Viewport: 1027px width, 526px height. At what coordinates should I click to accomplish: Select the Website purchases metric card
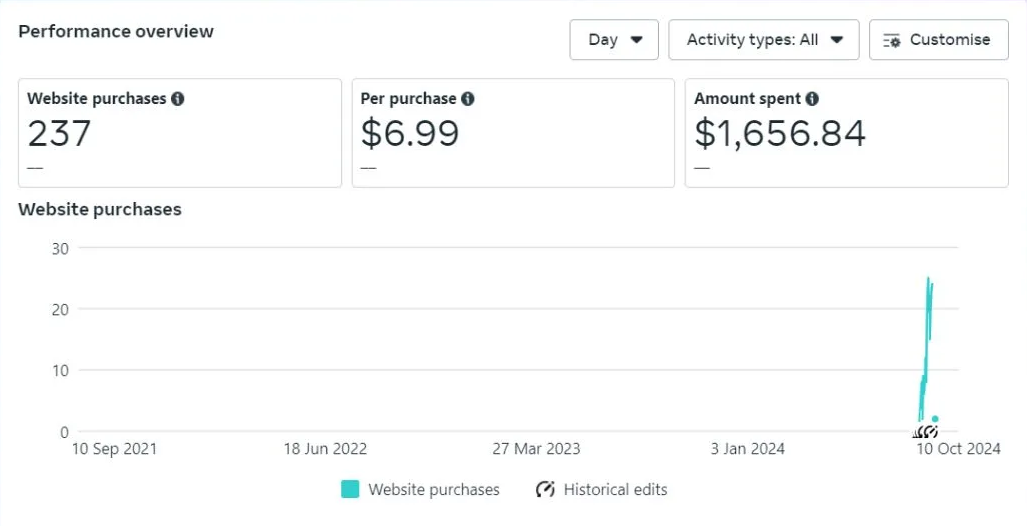pos(180,133)
